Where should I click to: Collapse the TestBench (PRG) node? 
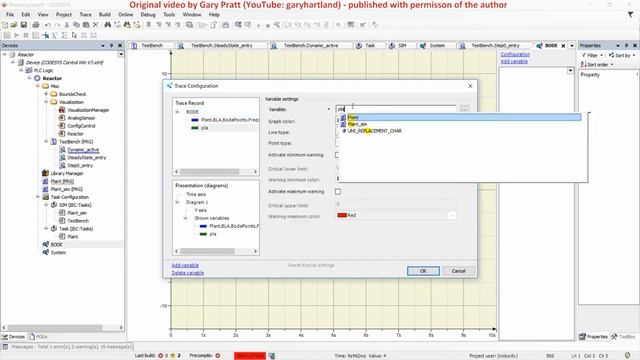46,142
